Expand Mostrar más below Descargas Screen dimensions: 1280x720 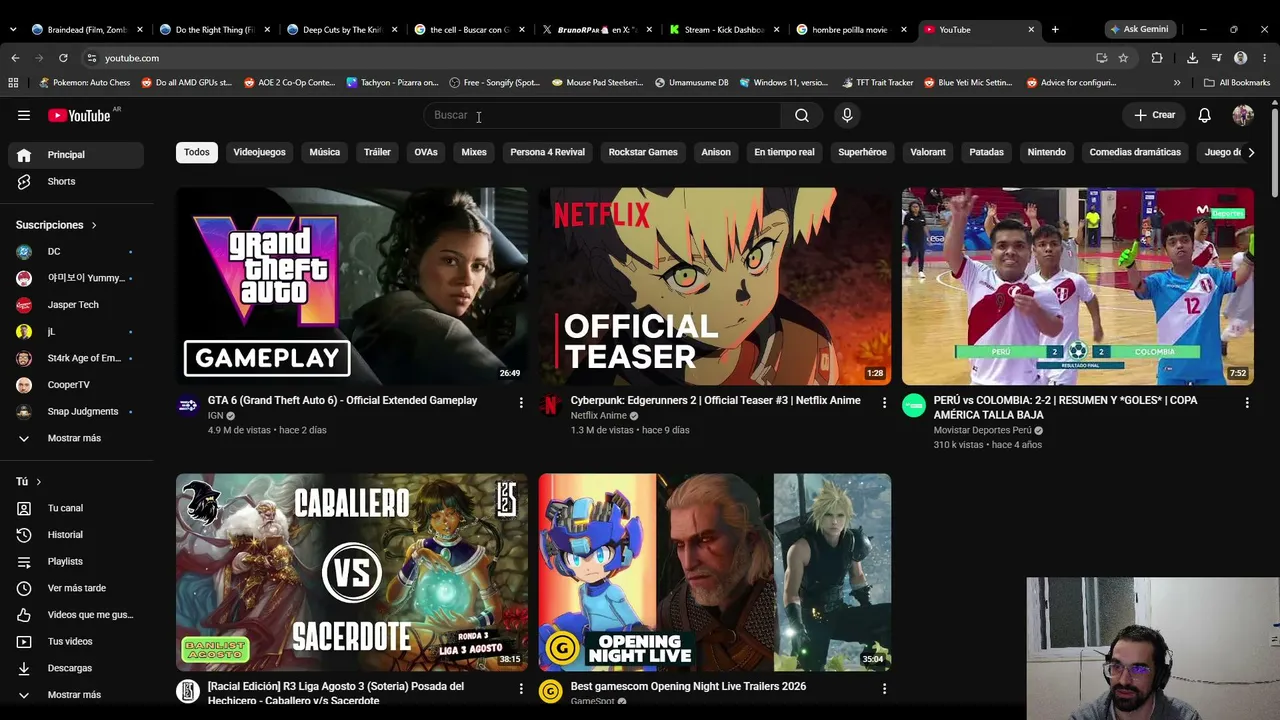pyautogui.click(x=76, y=695)
